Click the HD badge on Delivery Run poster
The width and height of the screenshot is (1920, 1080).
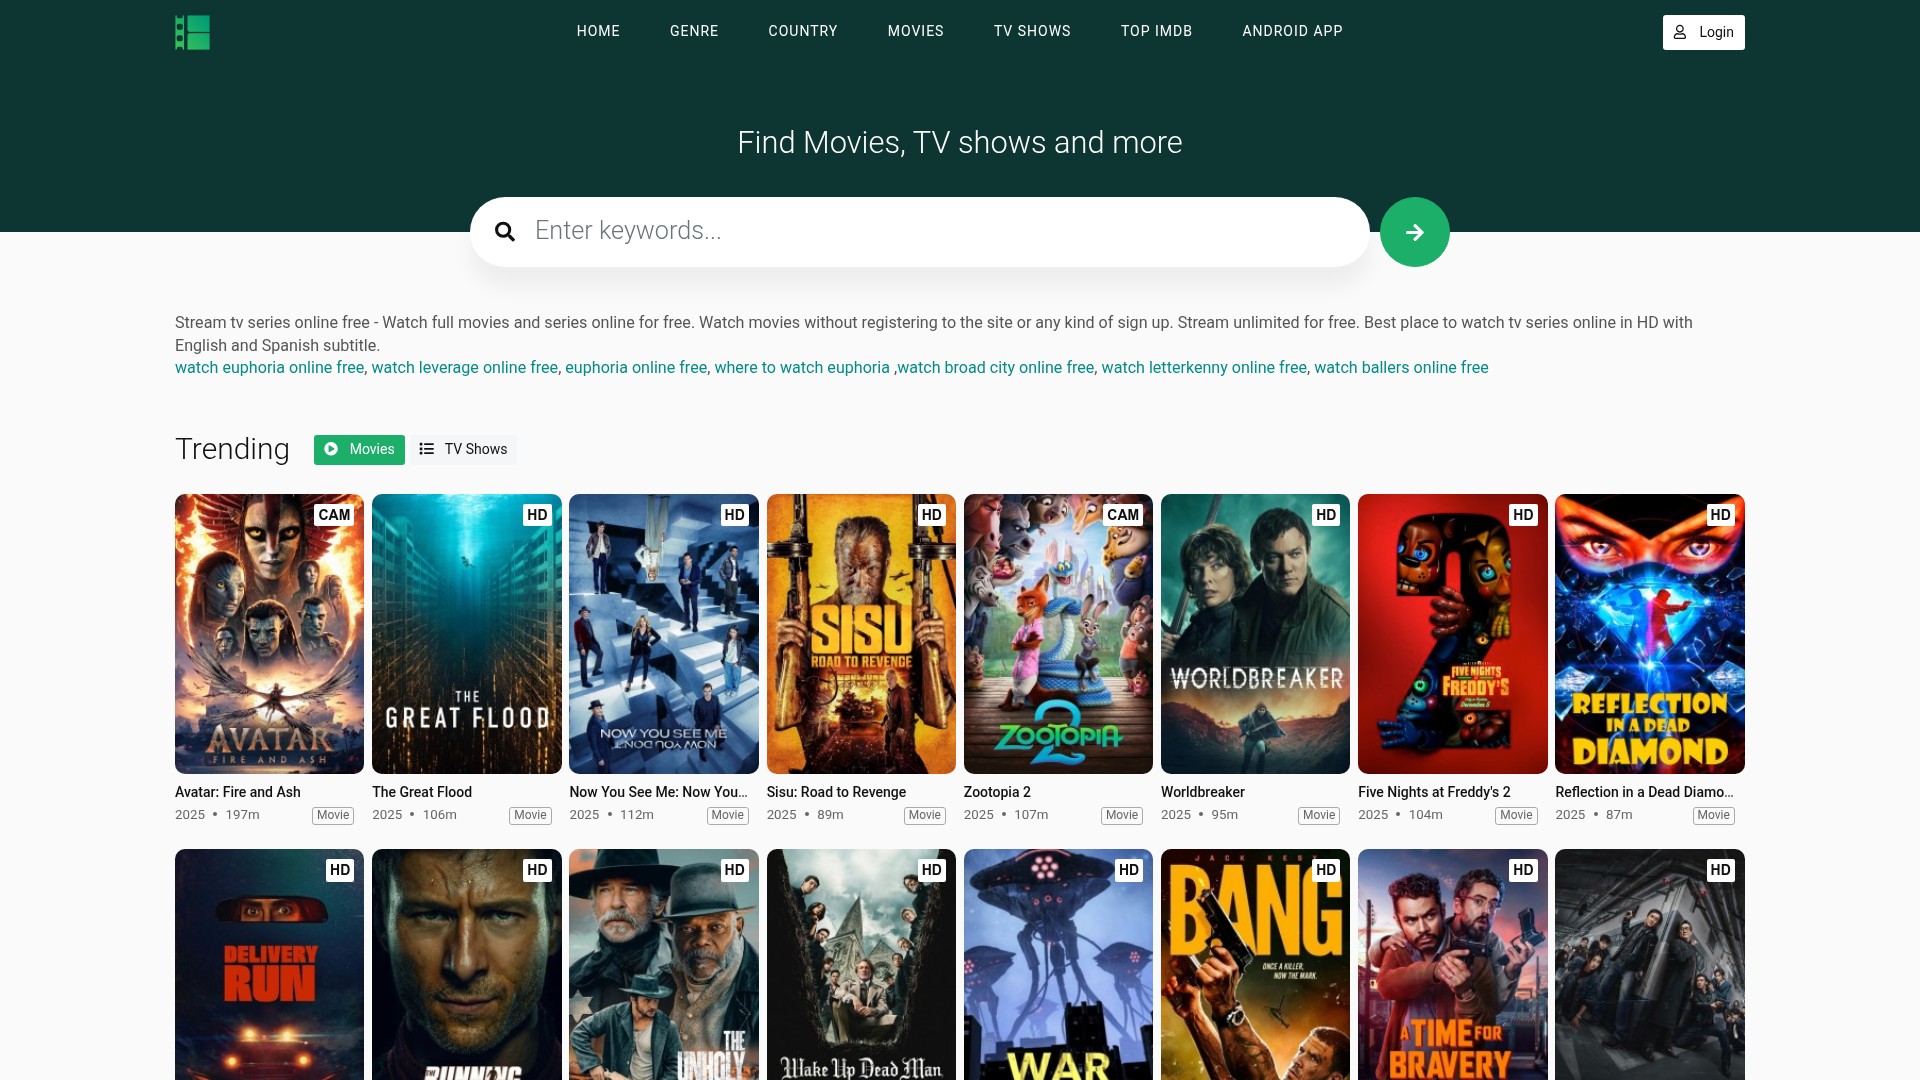340,870
